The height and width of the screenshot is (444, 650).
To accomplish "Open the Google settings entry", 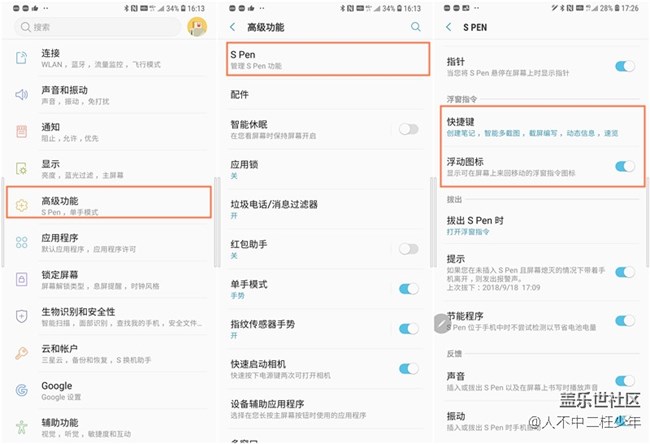I will pyautogui.click(x=109, y=391).
